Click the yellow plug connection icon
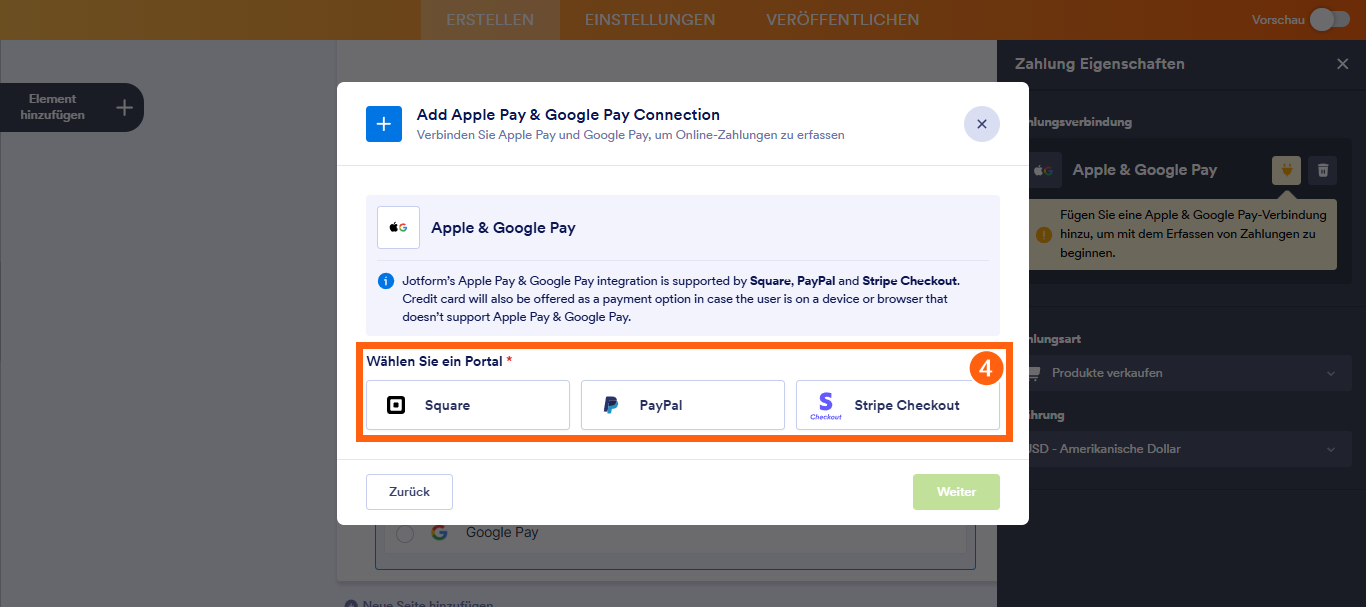This screenshot has width=1366, height=607. tap(1287, 170)
